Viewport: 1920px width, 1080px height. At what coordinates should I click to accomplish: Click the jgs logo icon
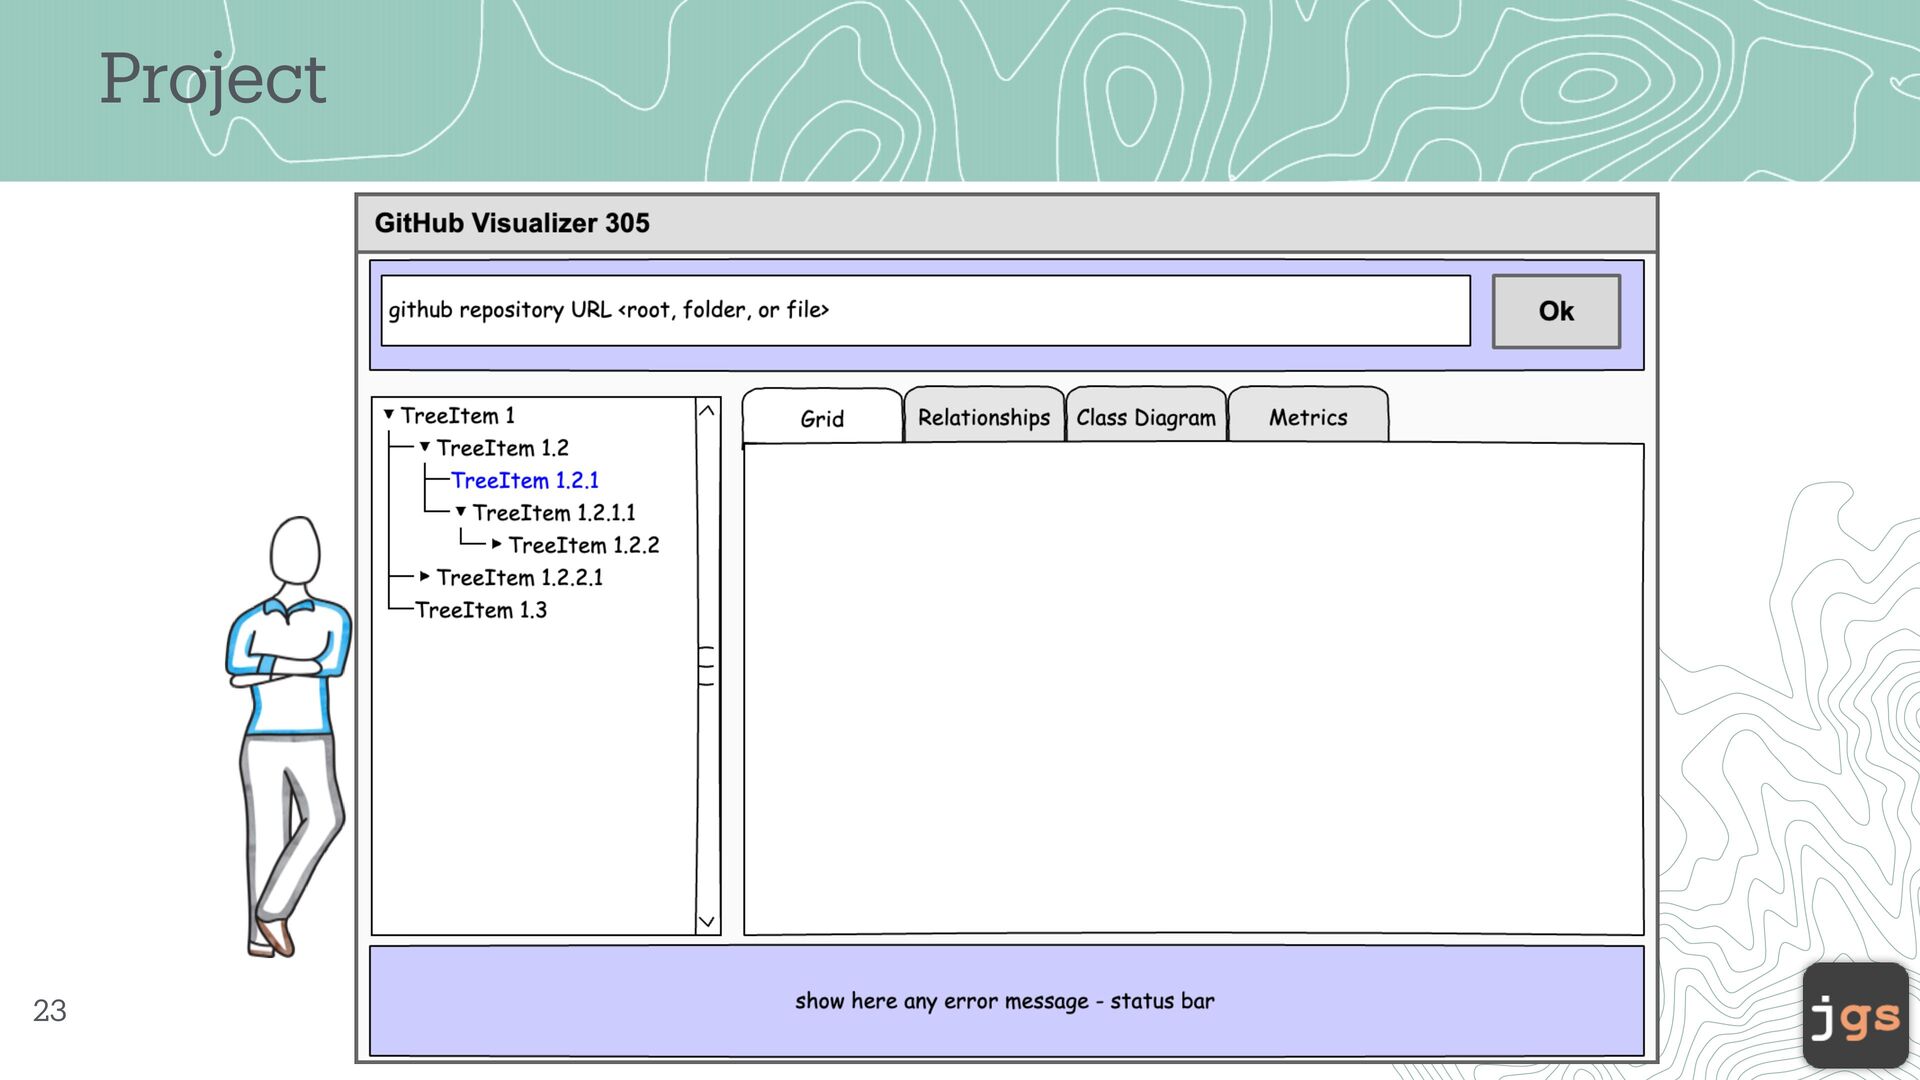(x=1856, y=1015)
